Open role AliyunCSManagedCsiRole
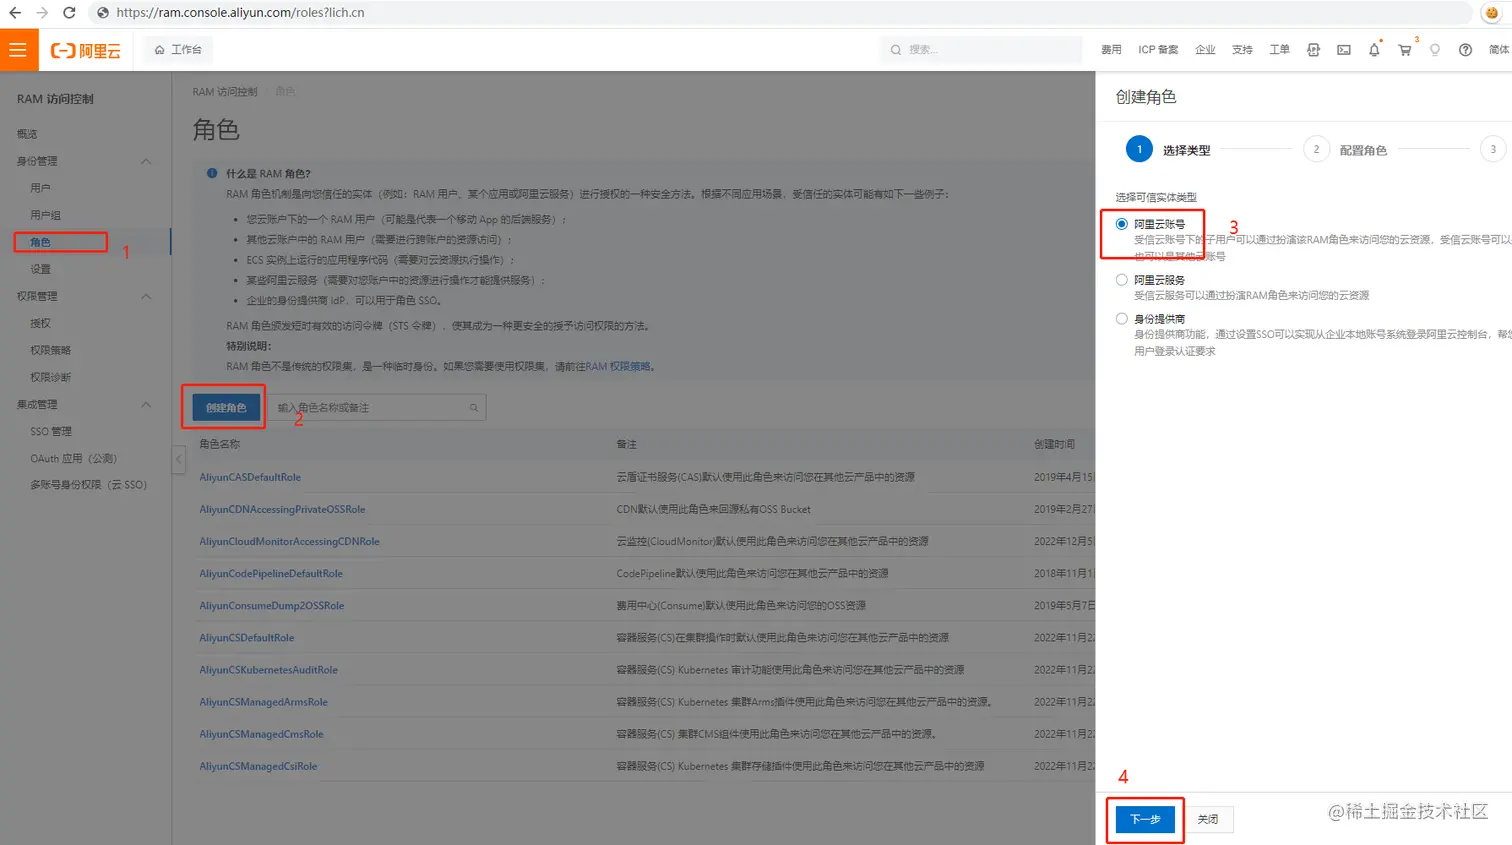1512x845 pixels. 258,766
